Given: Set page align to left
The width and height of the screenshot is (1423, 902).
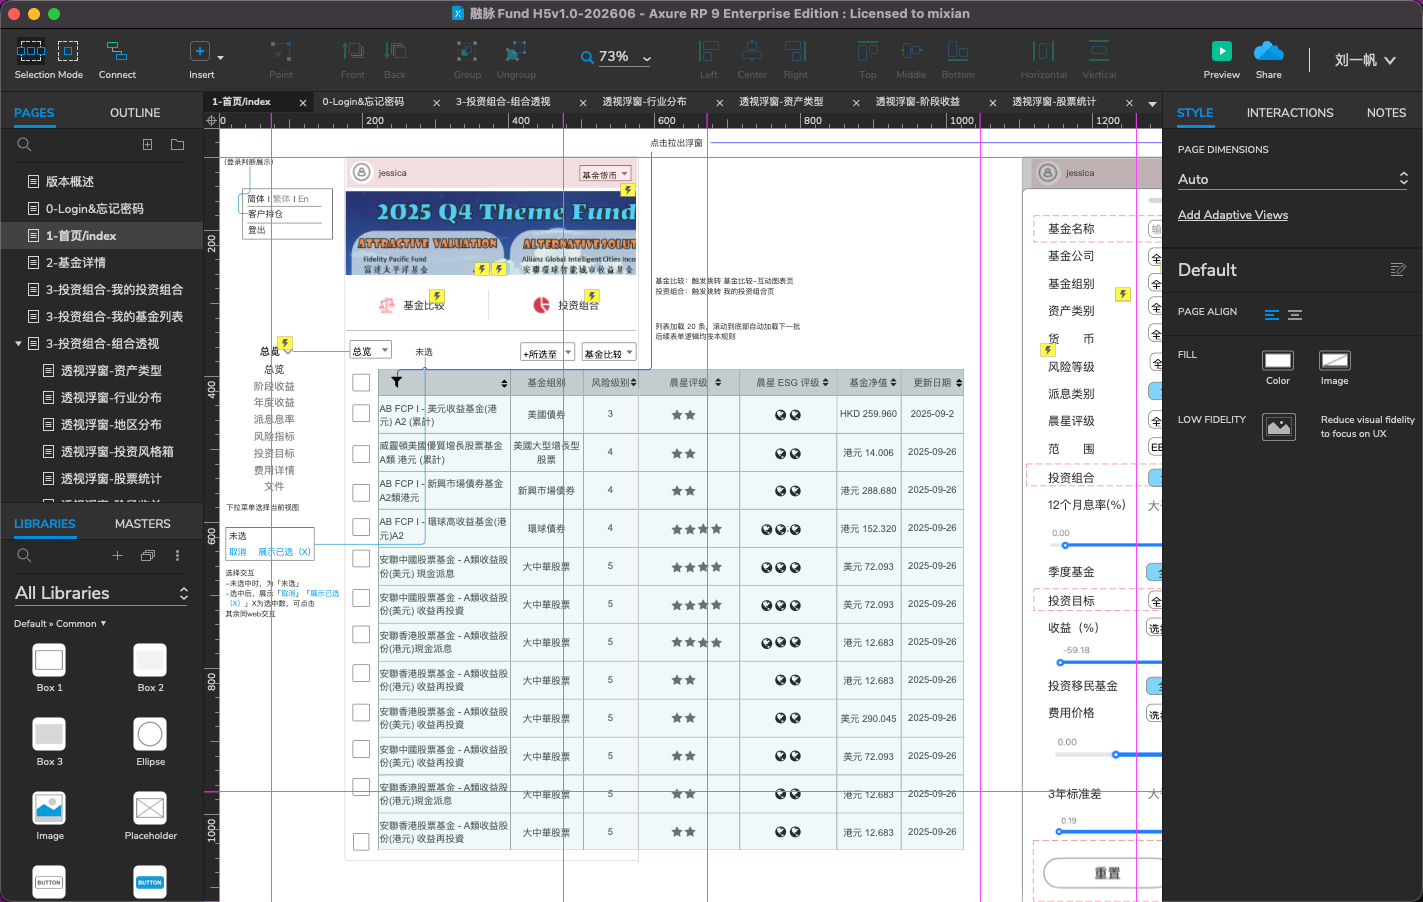Looking at the screenshot, I should pyautogui.click(x=1272, y=314).
